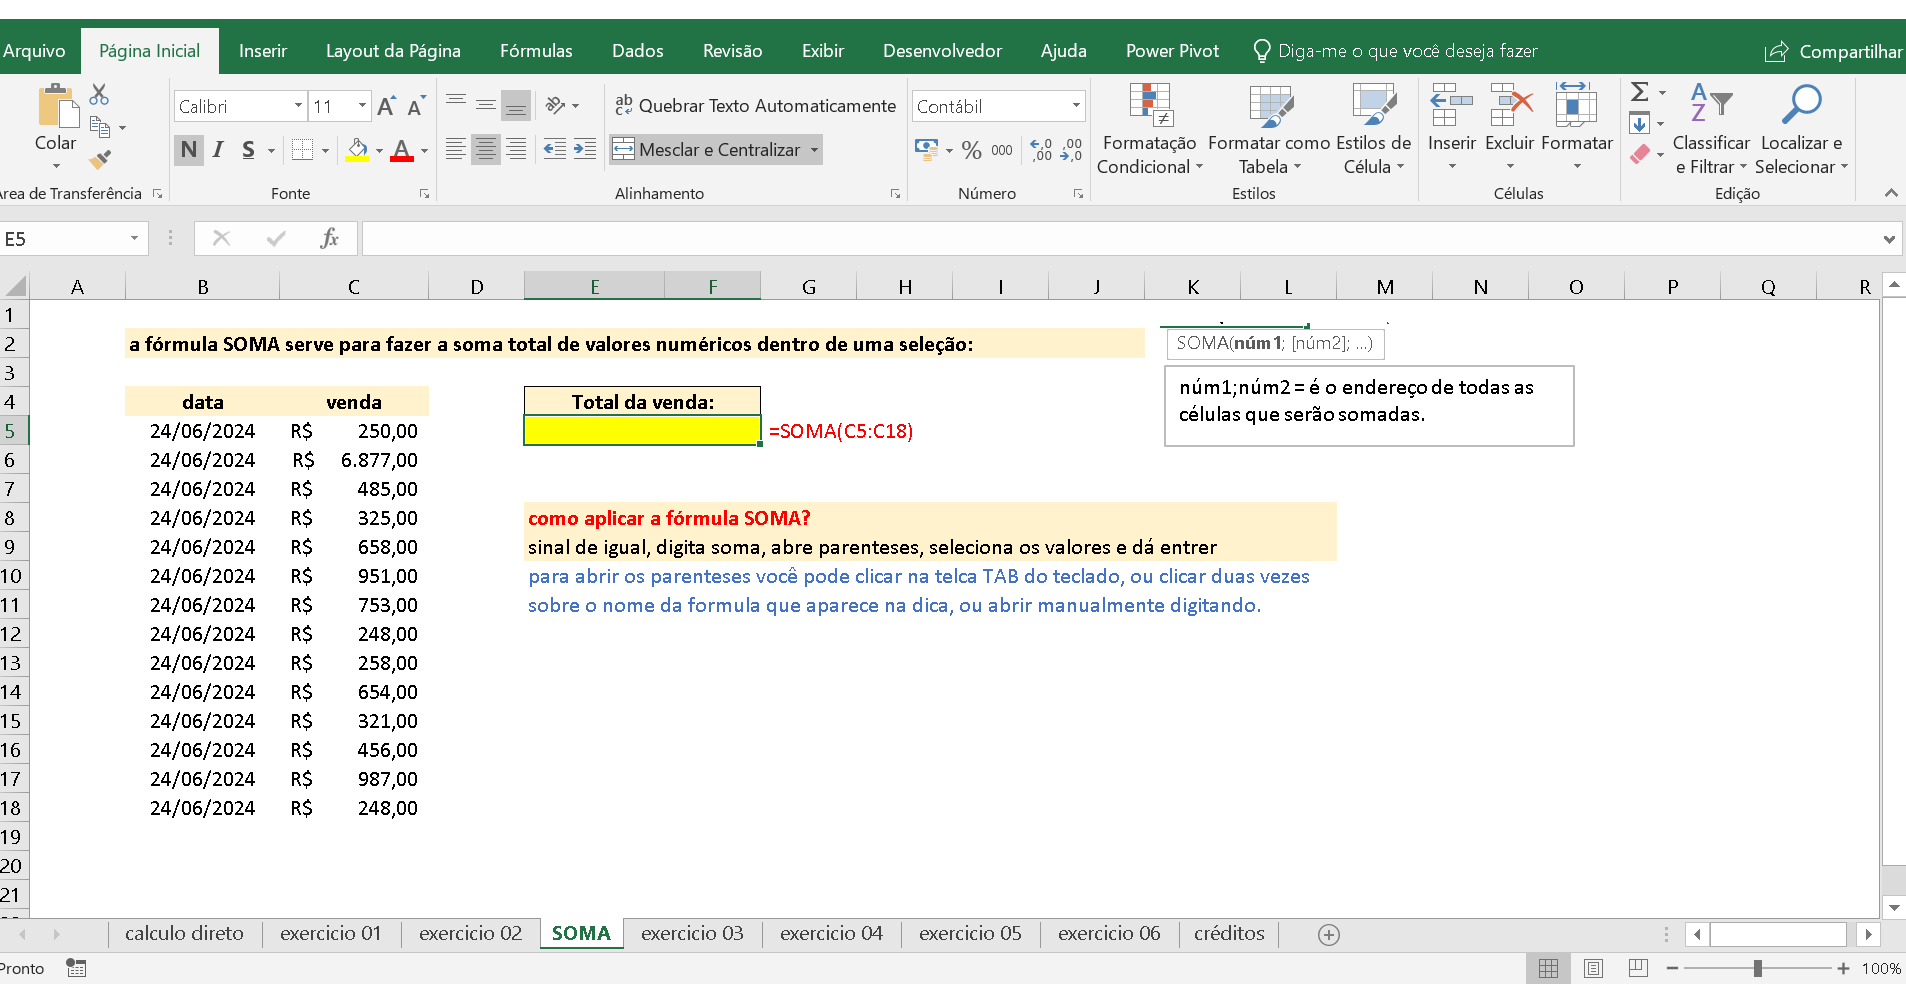Click the zoom slider handle

1757,968
